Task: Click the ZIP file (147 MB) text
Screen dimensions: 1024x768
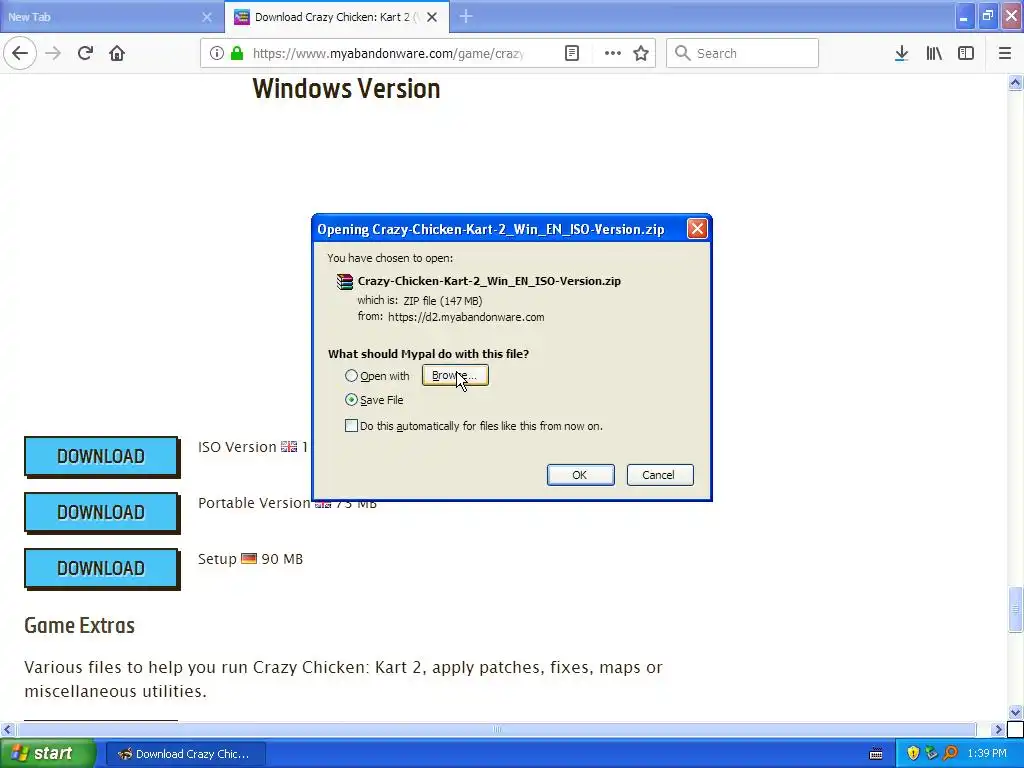Action: (442, 300)
